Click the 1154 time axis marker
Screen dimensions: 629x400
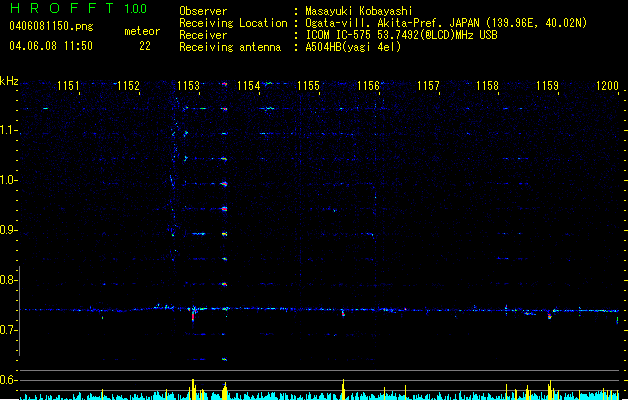click(248, 86)
